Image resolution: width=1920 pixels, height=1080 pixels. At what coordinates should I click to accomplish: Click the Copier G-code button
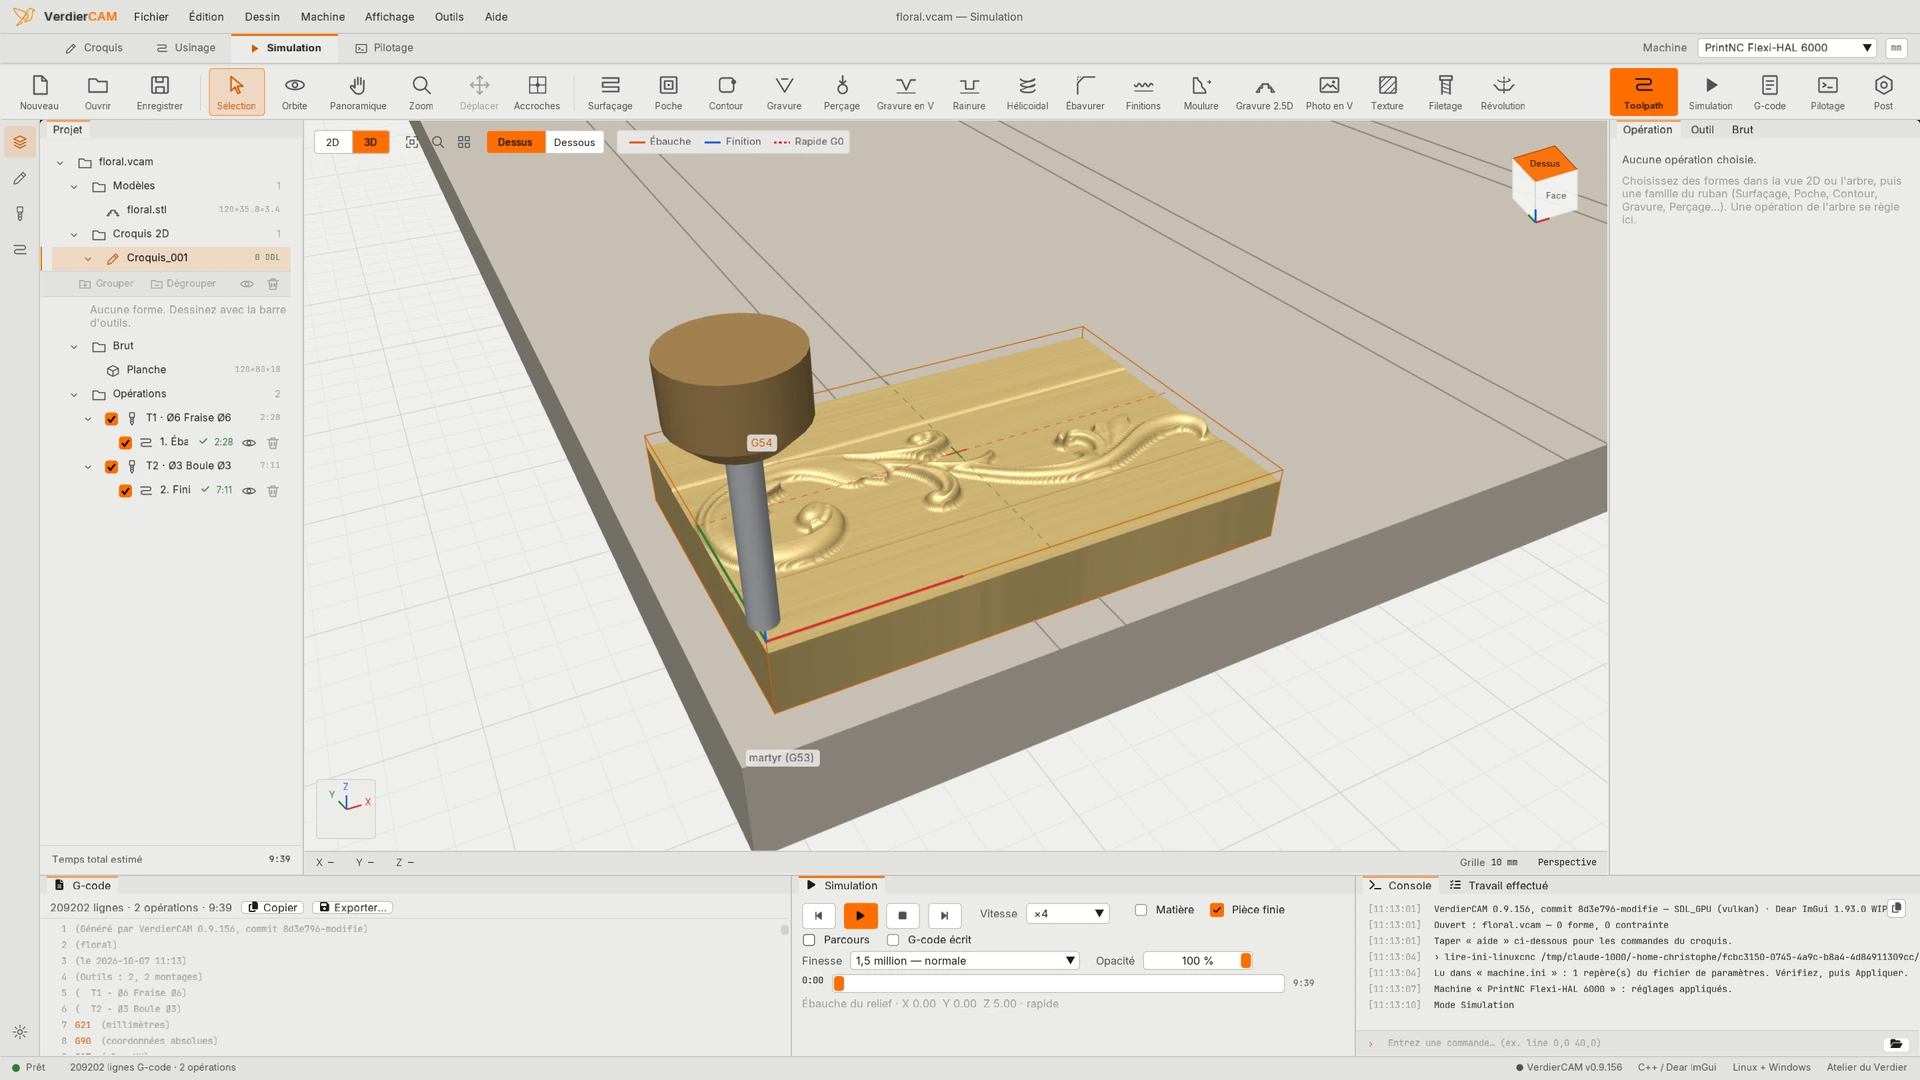pyautogui.click(x=272, y=908)
